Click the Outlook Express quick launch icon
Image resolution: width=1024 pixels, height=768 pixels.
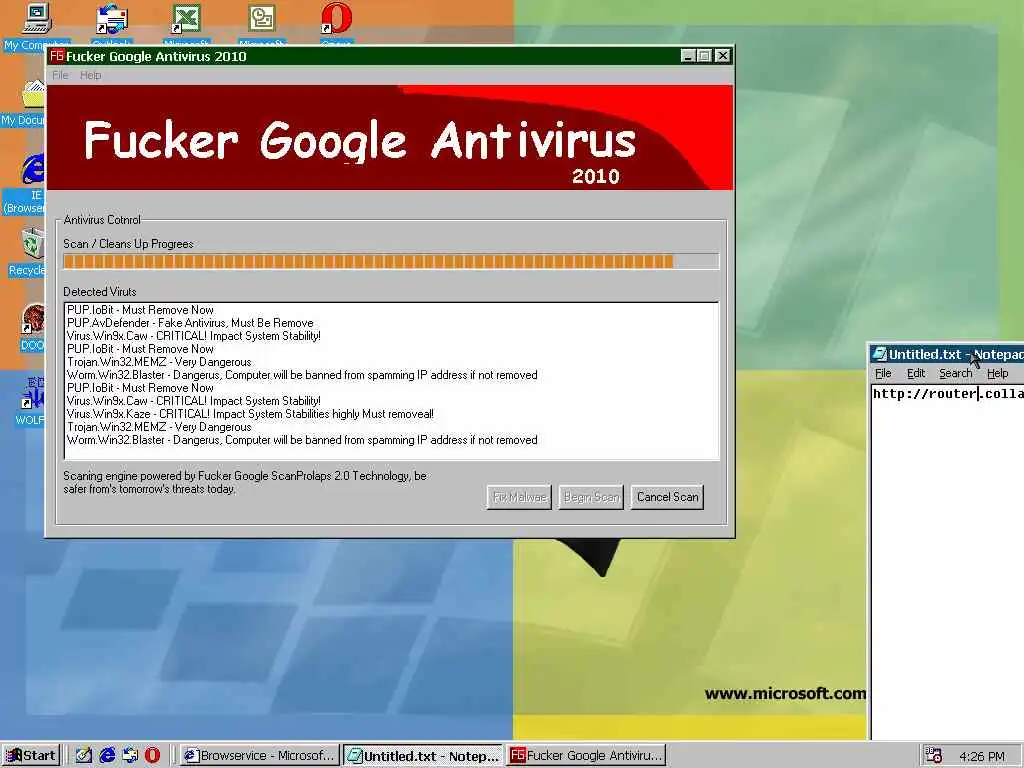[130, 755]
